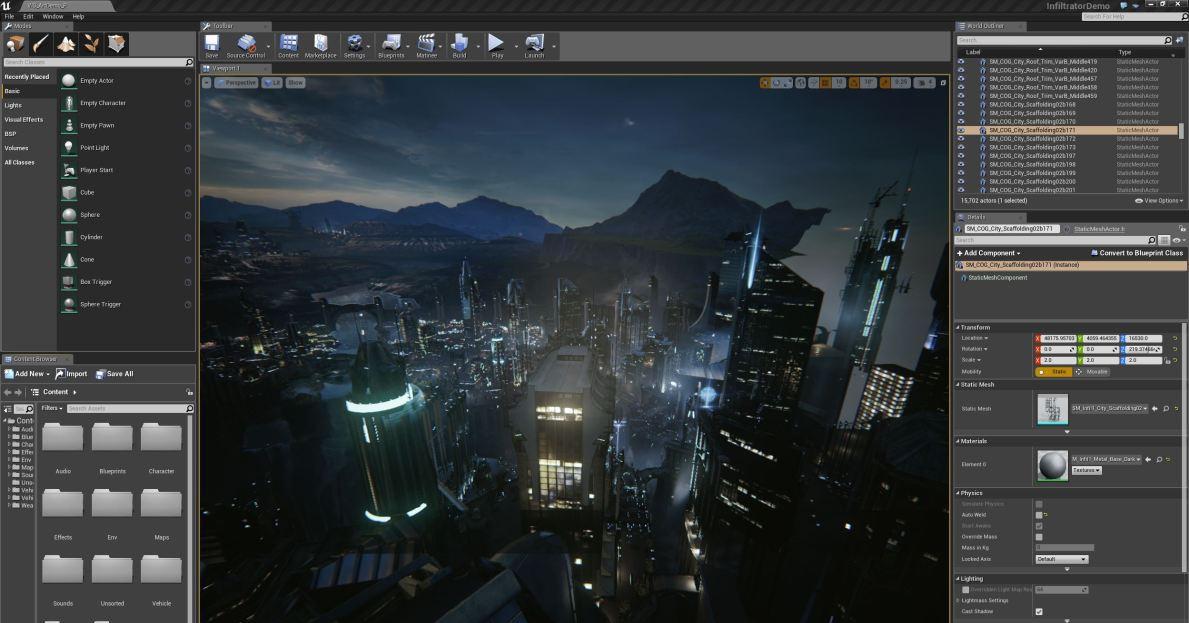Viewport: 1189px width, 623px height.
Task: Open the Window menu
Action: pos(53,16)
